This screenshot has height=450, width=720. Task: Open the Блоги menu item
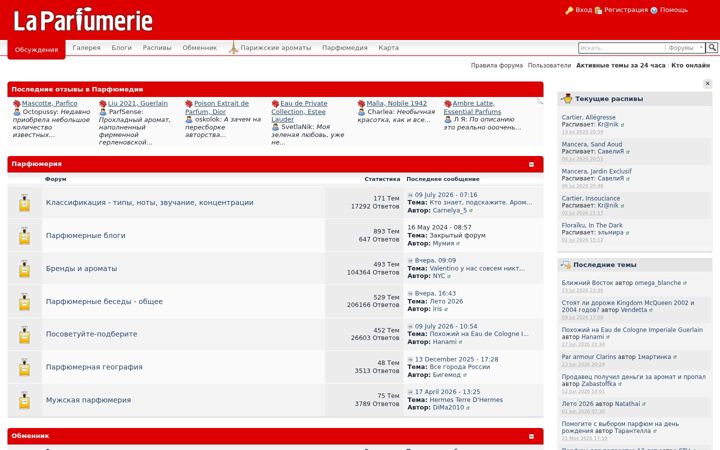click(x=121, y=47)
